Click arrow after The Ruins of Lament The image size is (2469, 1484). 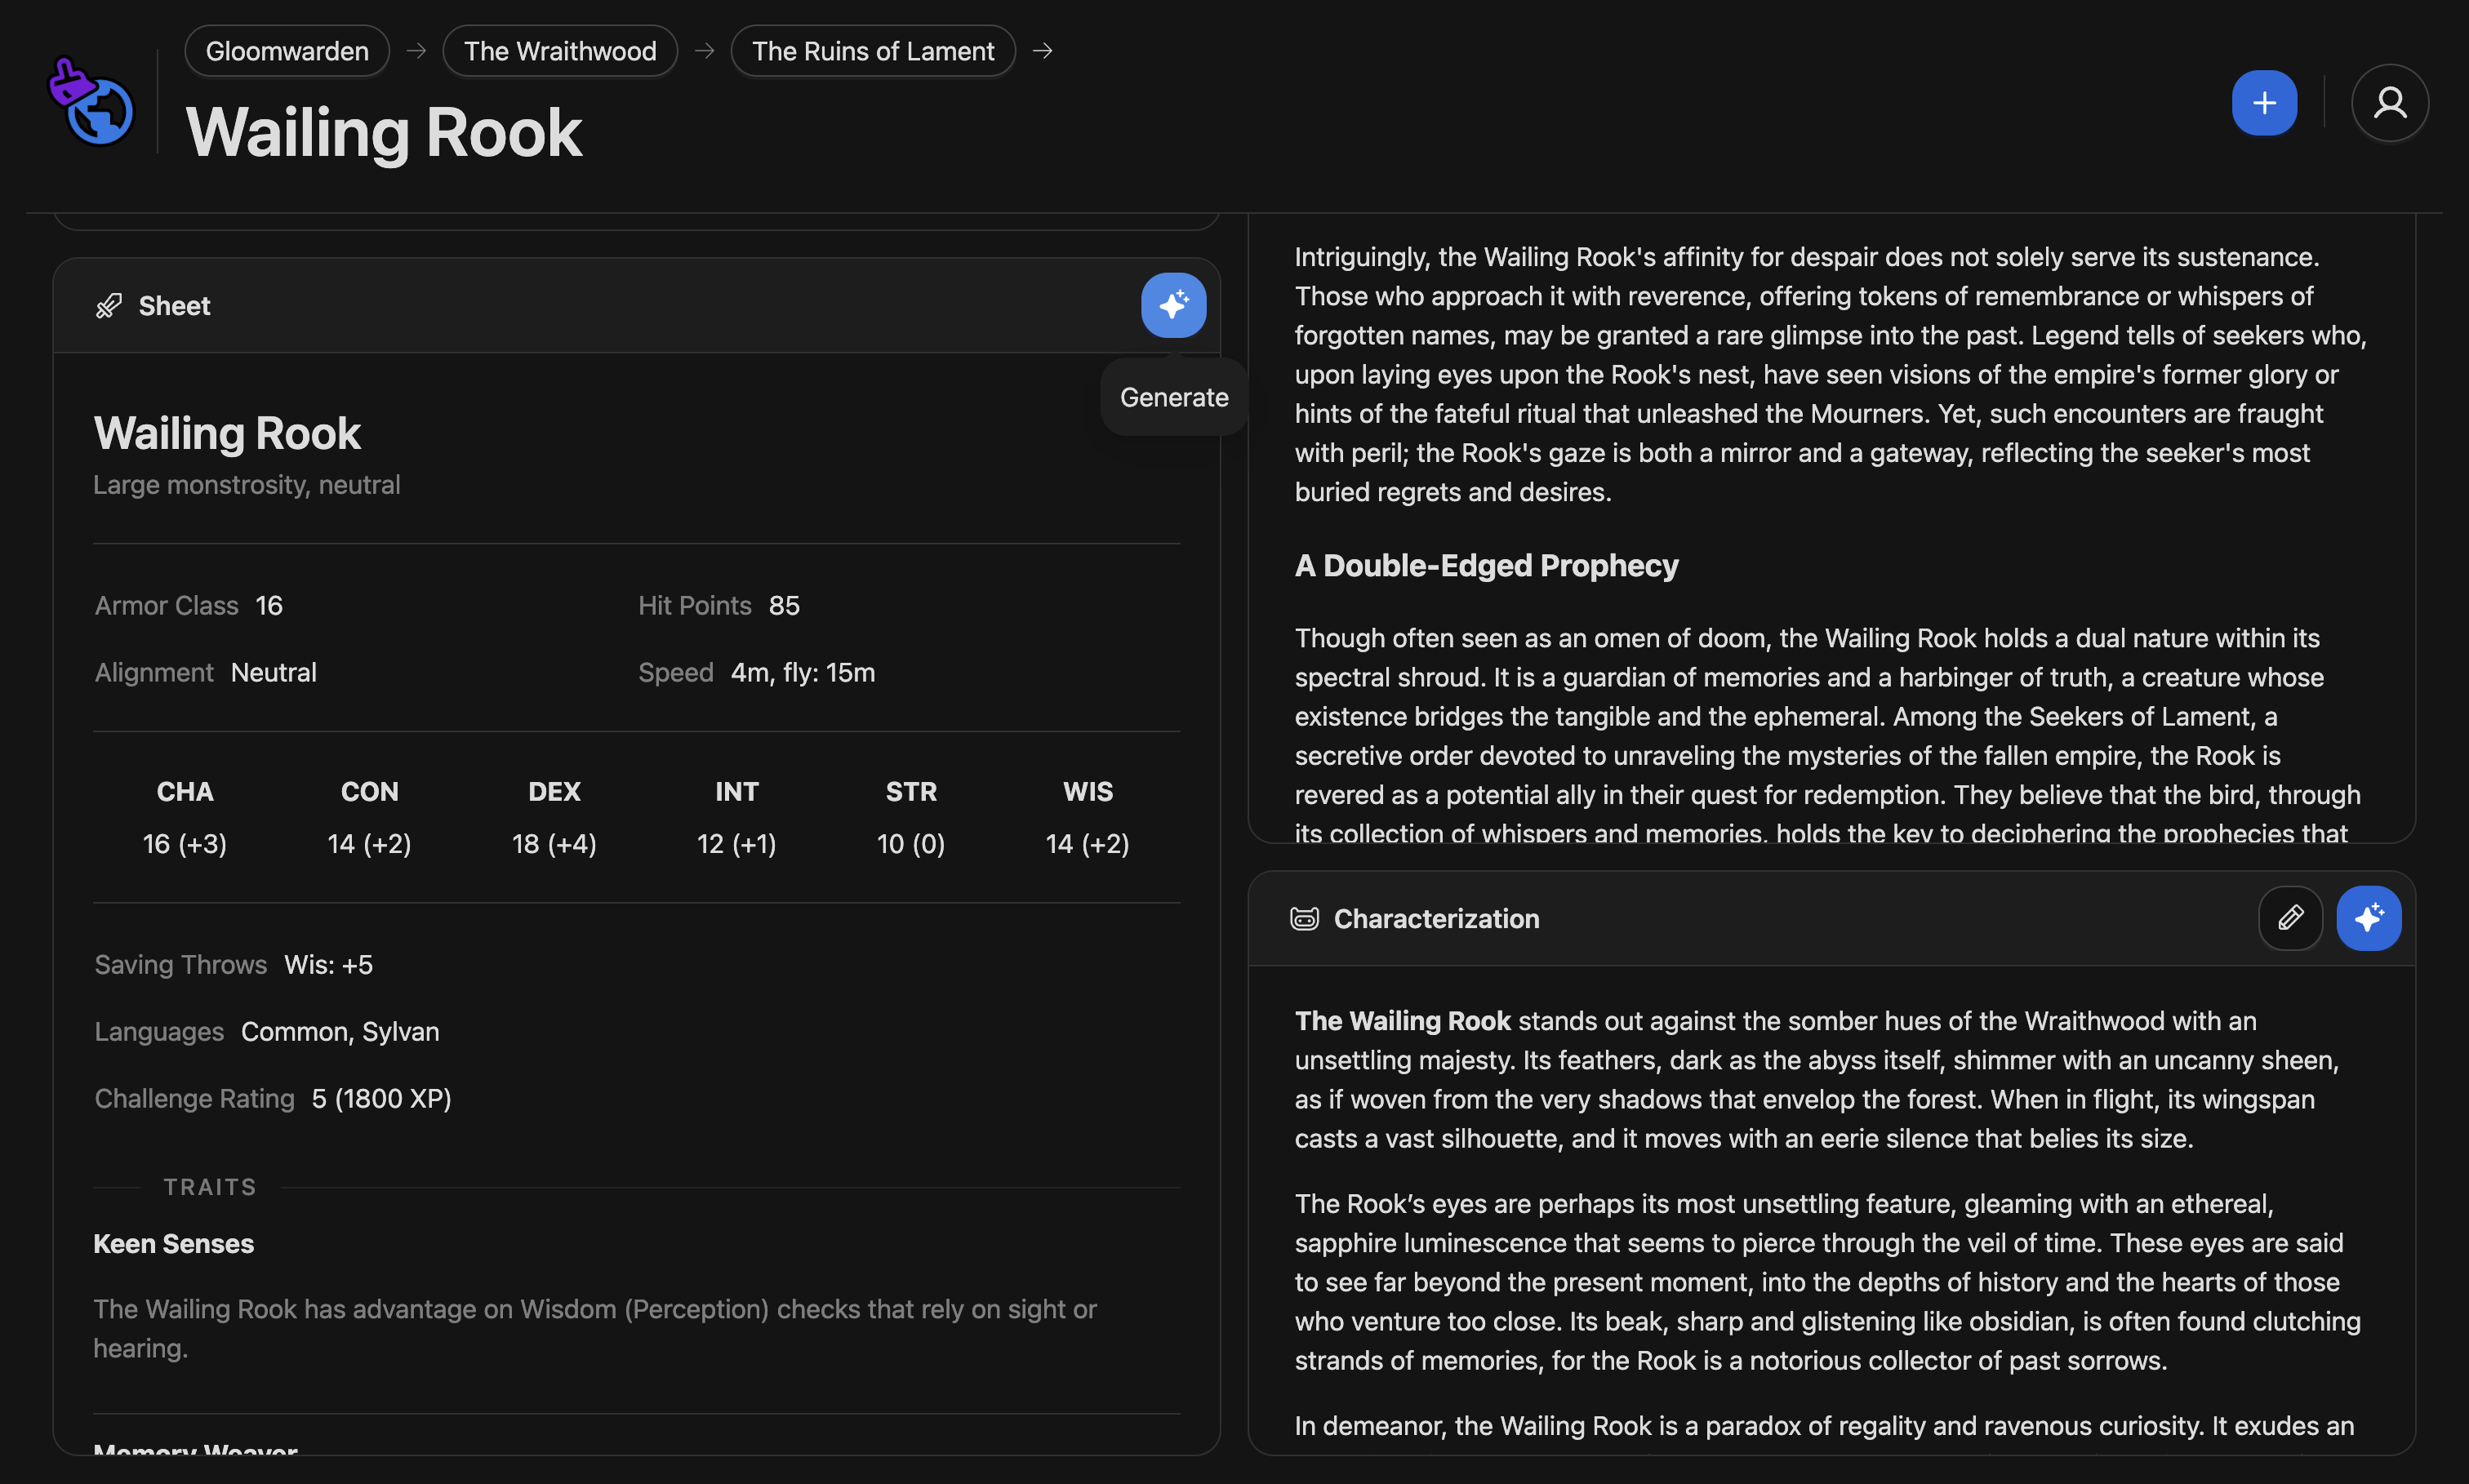coord(1042,51)
